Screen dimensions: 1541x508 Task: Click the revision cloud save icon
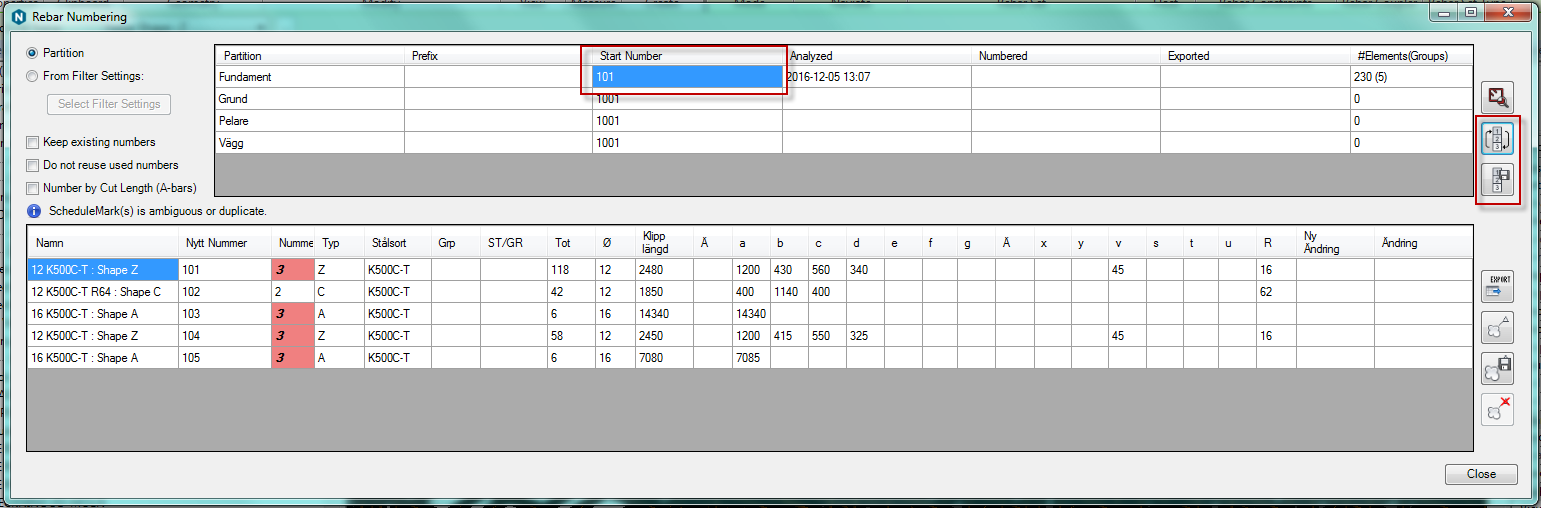pyautogui.click(x=1497, y=368)
